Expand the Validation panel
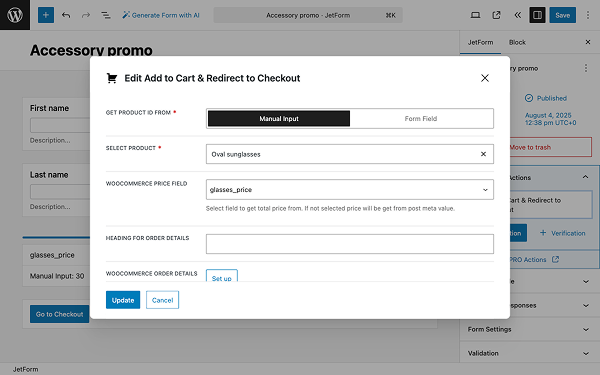Screen dimensions: 600x375 click(530, 353)
